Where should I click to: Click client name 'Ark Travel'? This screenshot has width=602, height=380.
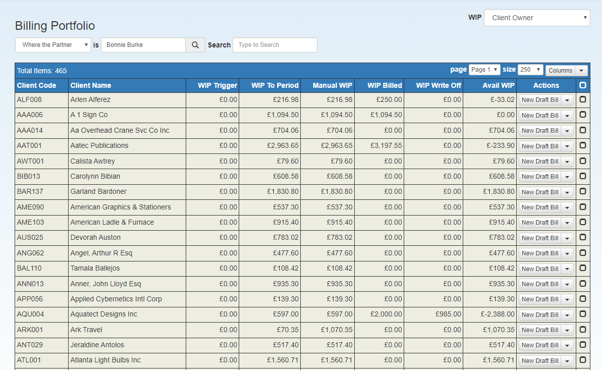click(86, 330)
